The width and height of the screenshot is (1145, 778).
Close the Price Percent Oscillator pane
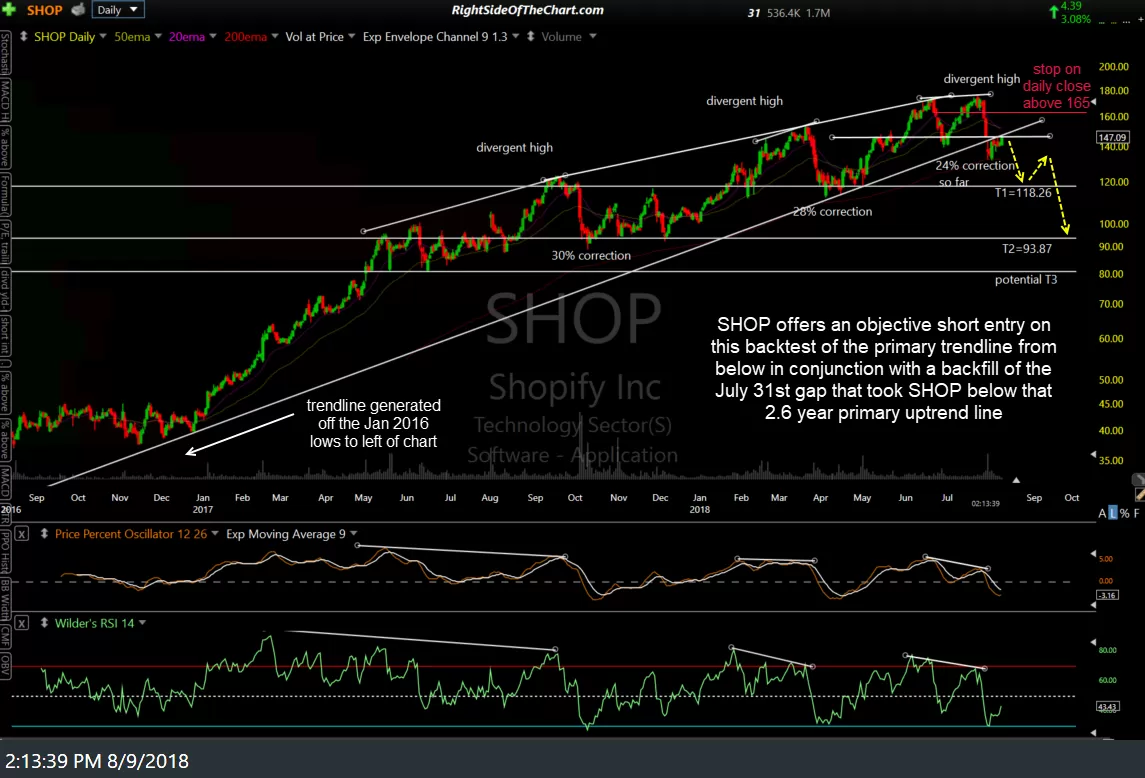(21, 534)
